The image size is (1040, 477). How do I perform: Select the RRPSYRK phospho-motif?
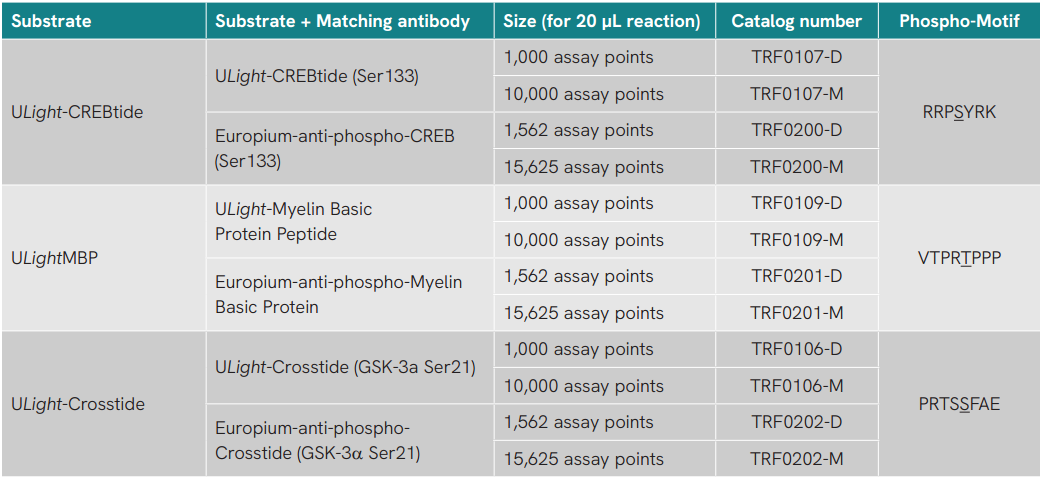(959, 112)
